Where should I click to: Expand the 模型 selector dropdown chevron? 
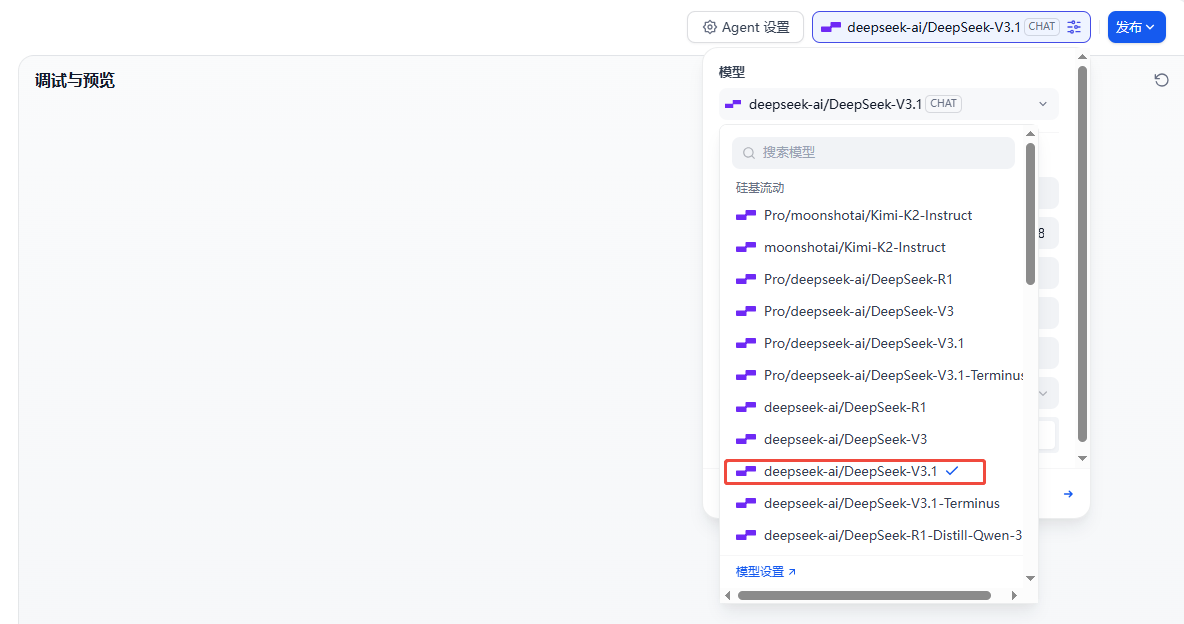coord(1043,104)
